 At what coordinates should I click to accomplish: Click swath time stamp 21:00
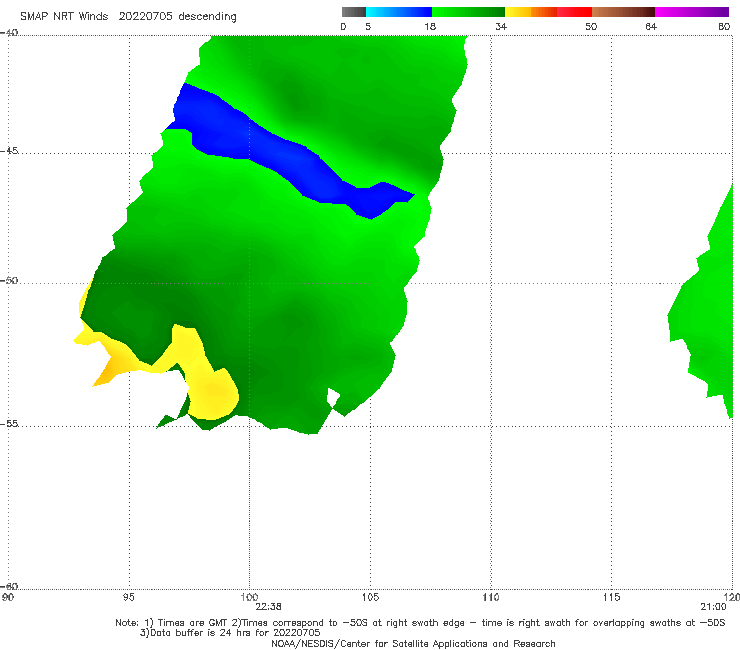click(x=714, y=607)
